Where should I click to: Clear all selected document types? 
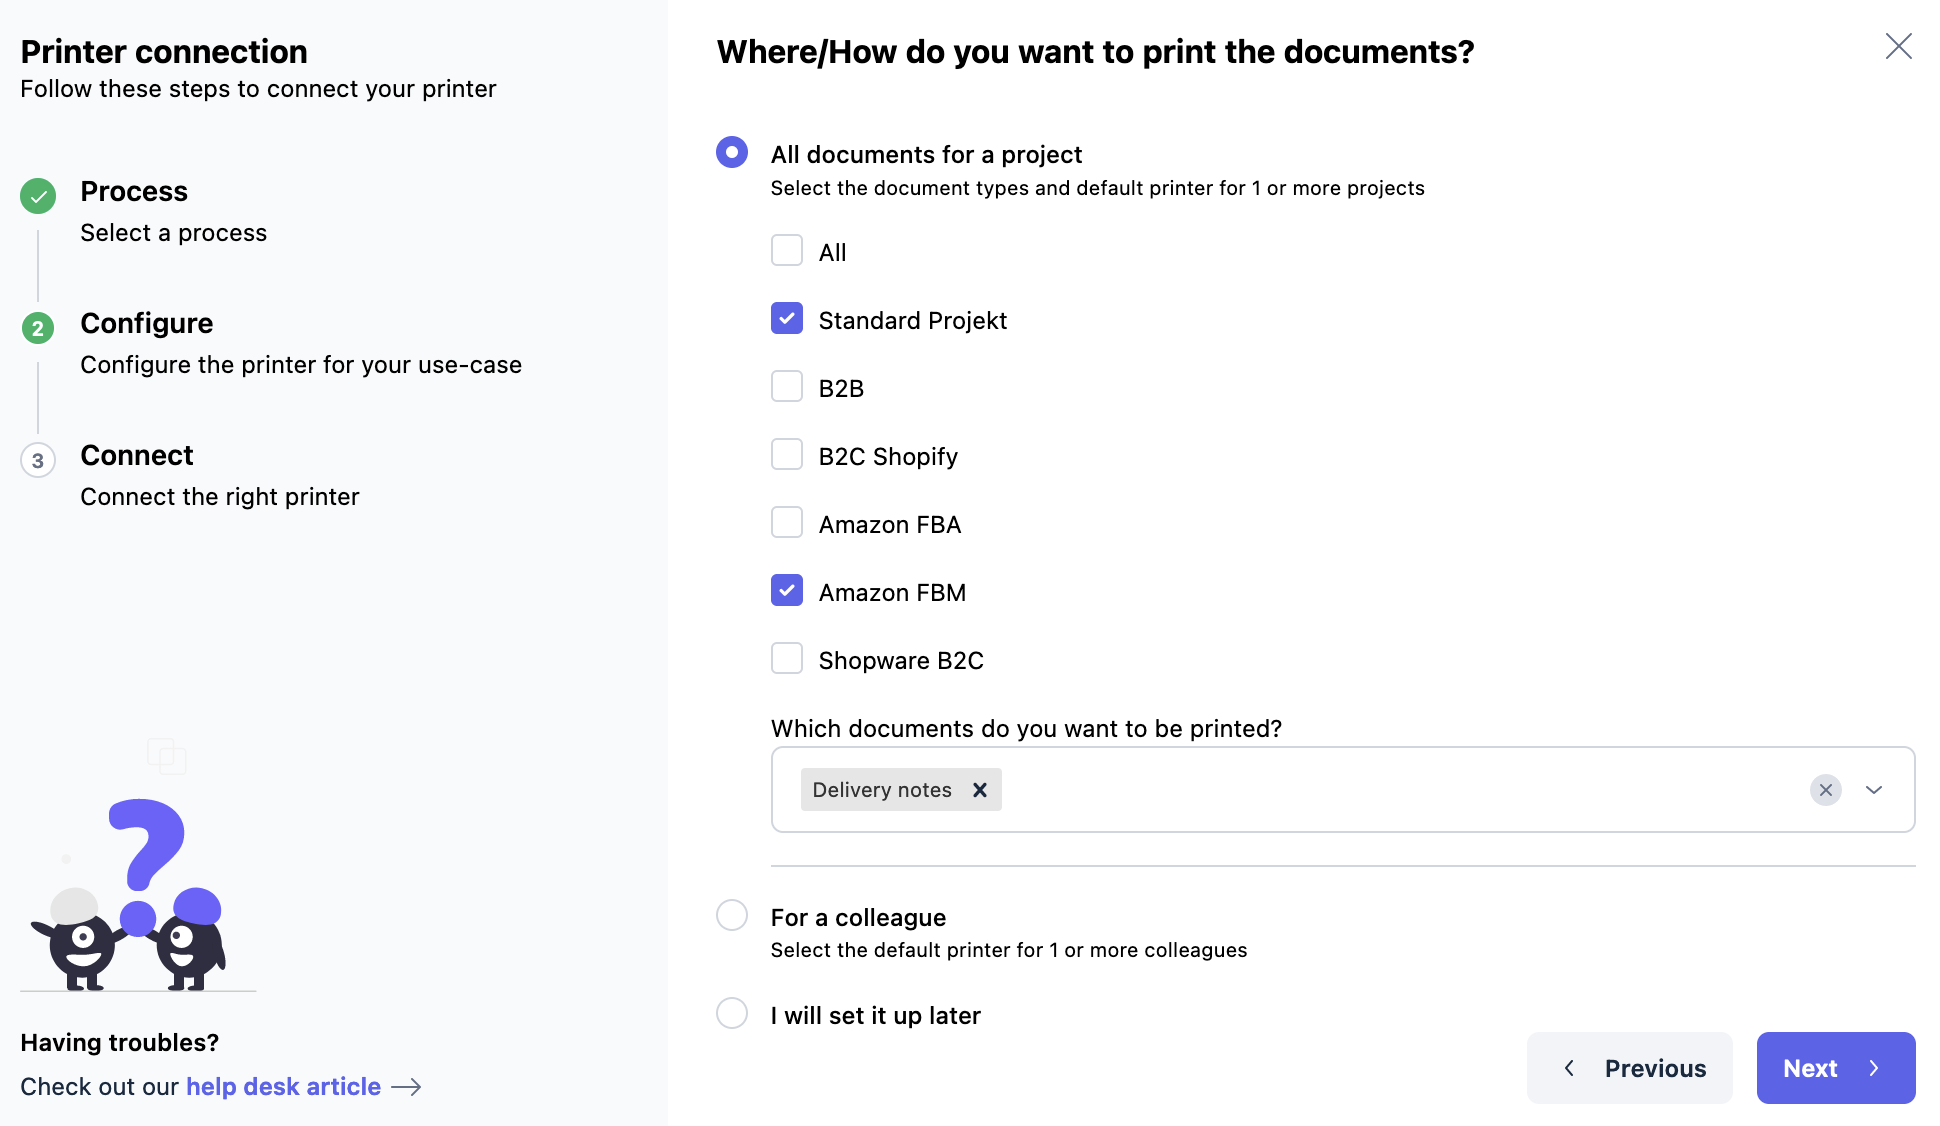[1825, 790]
